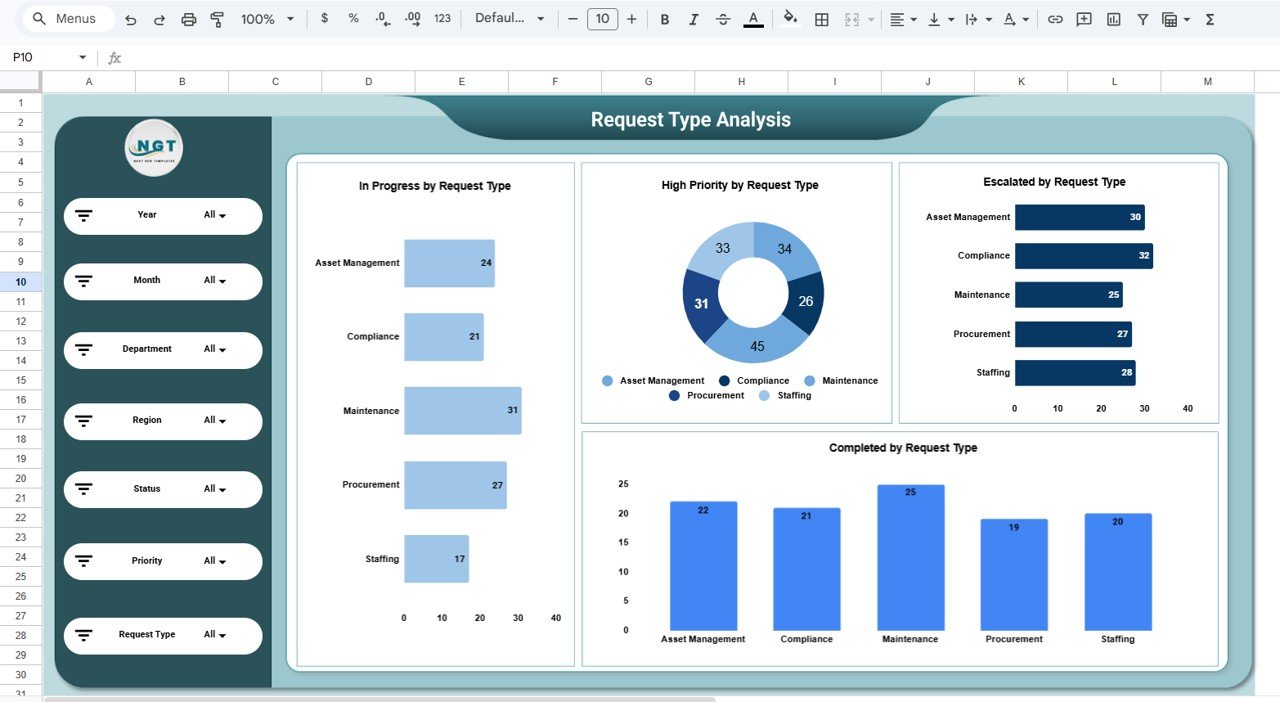
Task: Click the In Progress by Request Type title
Action: [435, 186]
